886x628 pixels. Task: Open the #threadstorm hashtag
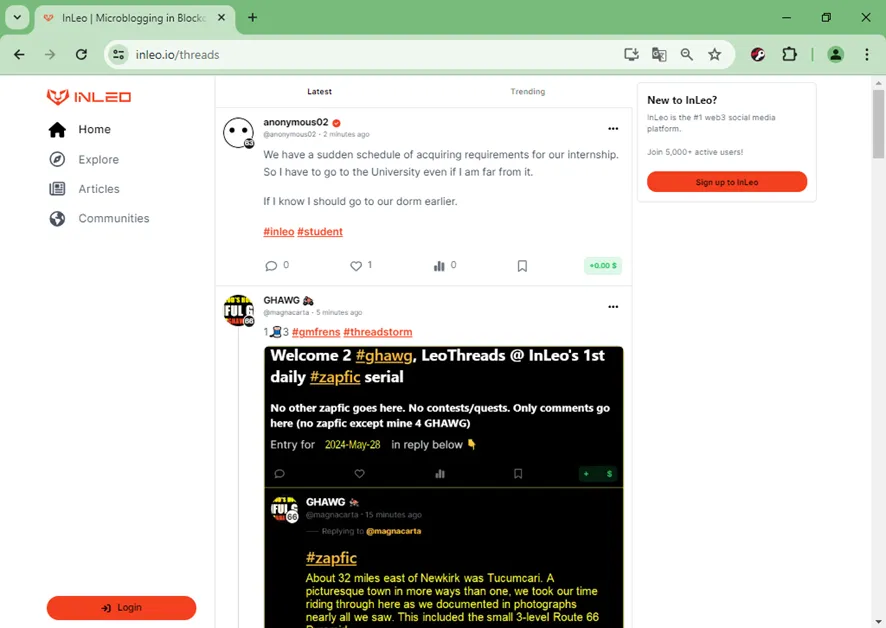pyautogui.click(x=377, y=332)
